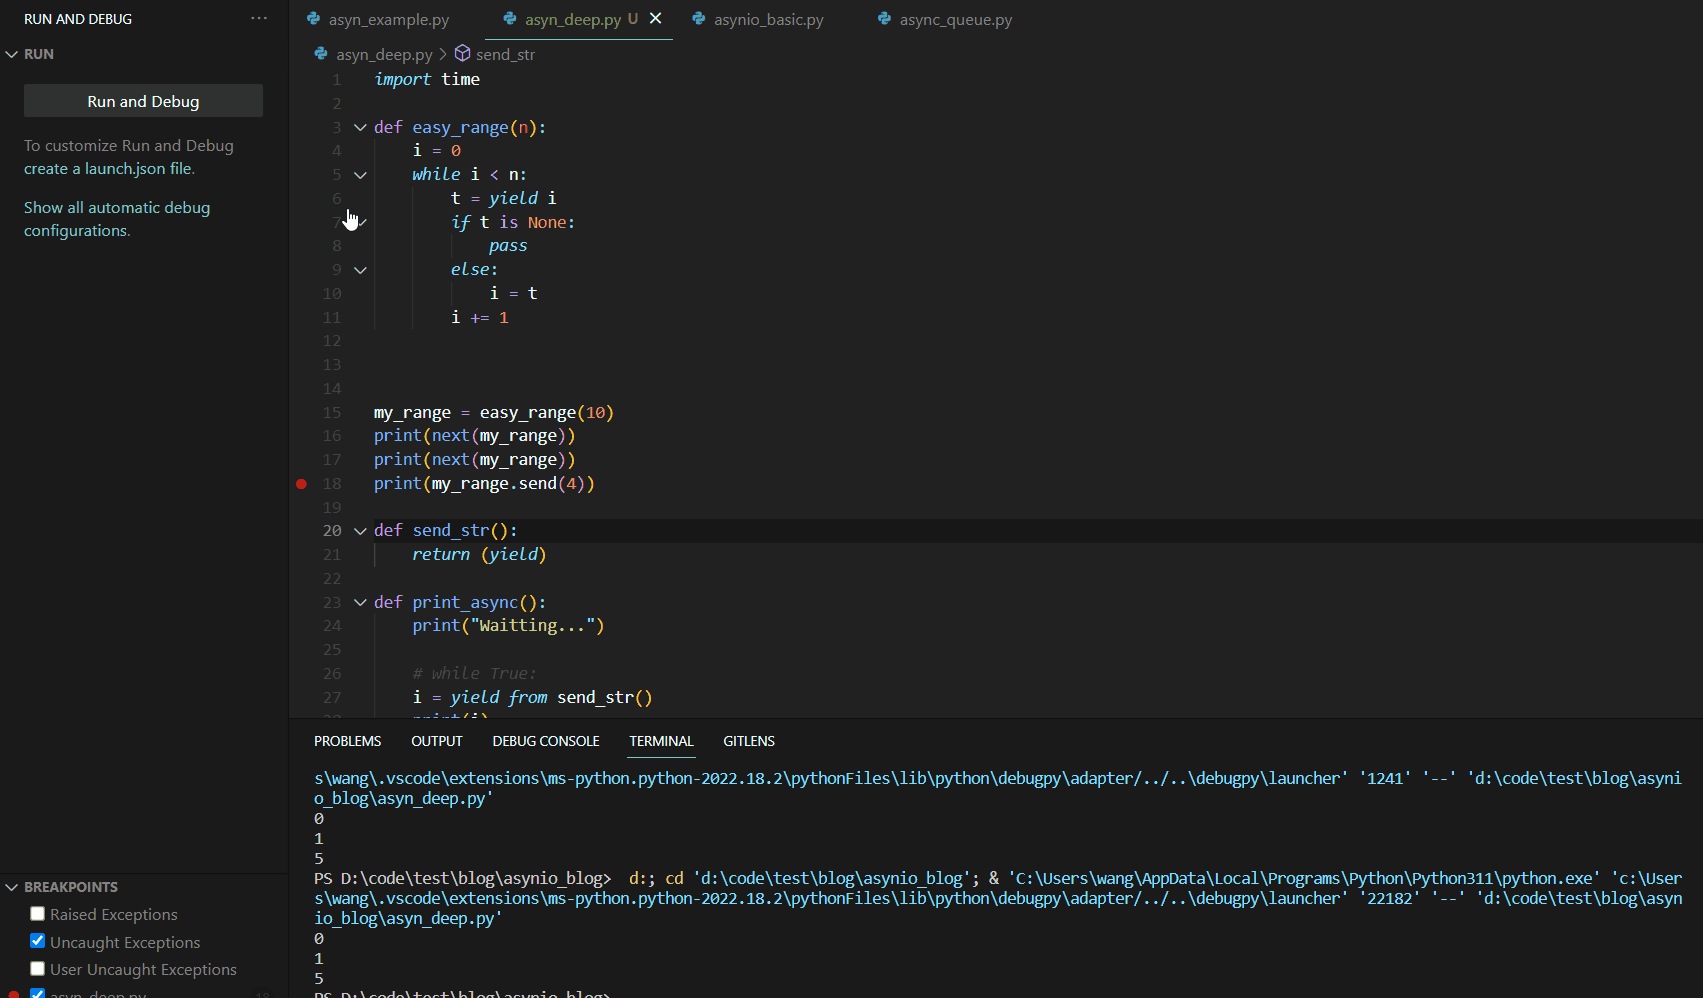
Task: Collapse the RUN section in the sidebar
Action: point(12,54)
